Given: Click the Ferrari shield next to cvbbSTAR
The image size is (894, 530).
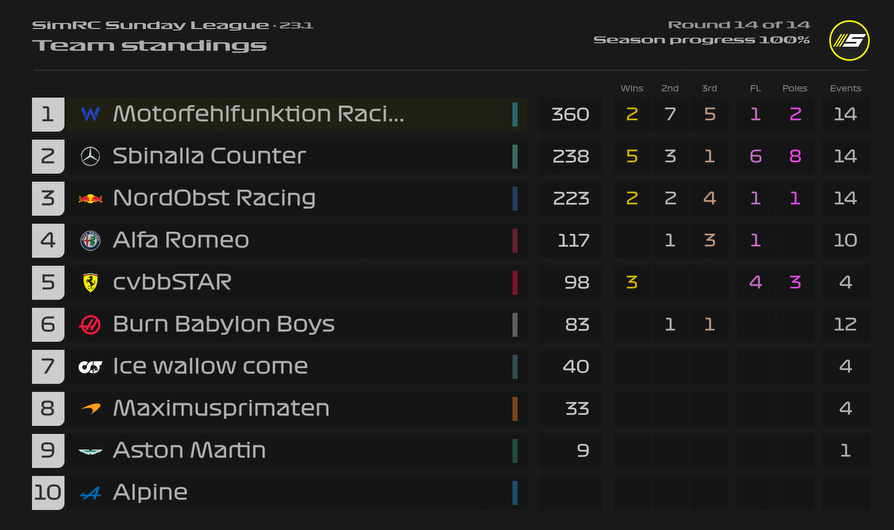Looking at the screenshot, I should pos(90,282).
